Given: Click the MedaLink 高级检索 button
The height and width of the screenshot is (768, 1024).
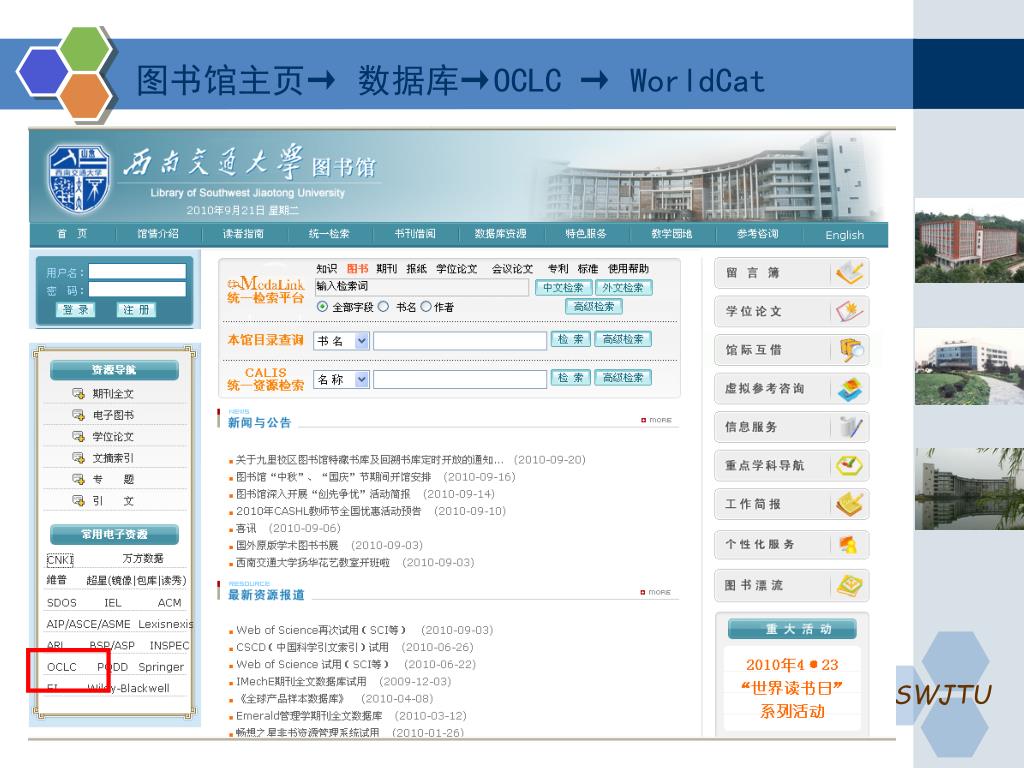Looking at the screenshot, I should coord(594,306).
